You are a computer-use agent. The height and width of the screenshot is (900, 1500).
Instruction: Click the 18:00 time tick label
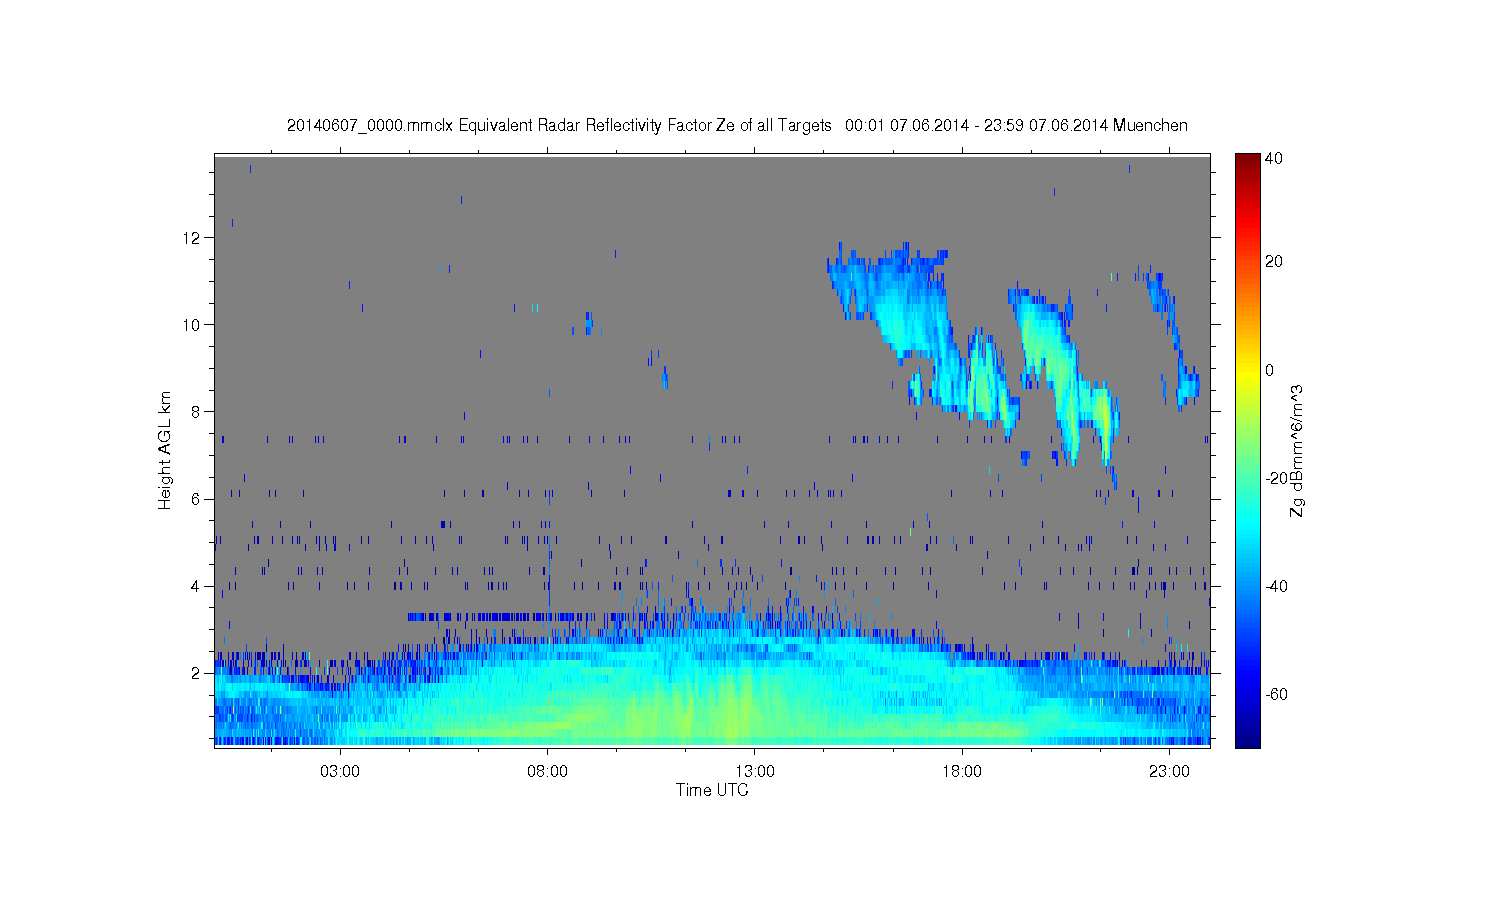[962, 771]
